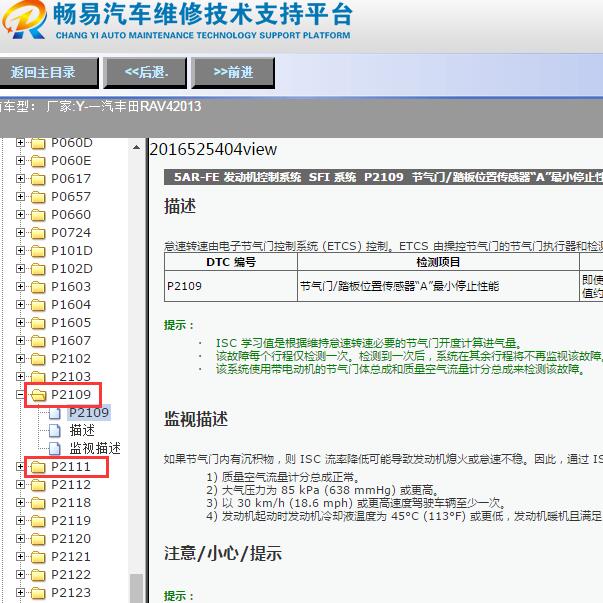This screenshot has height=603, width=603.
Task: Open the P101D folder icon
Action: click(x=38, y=252)
